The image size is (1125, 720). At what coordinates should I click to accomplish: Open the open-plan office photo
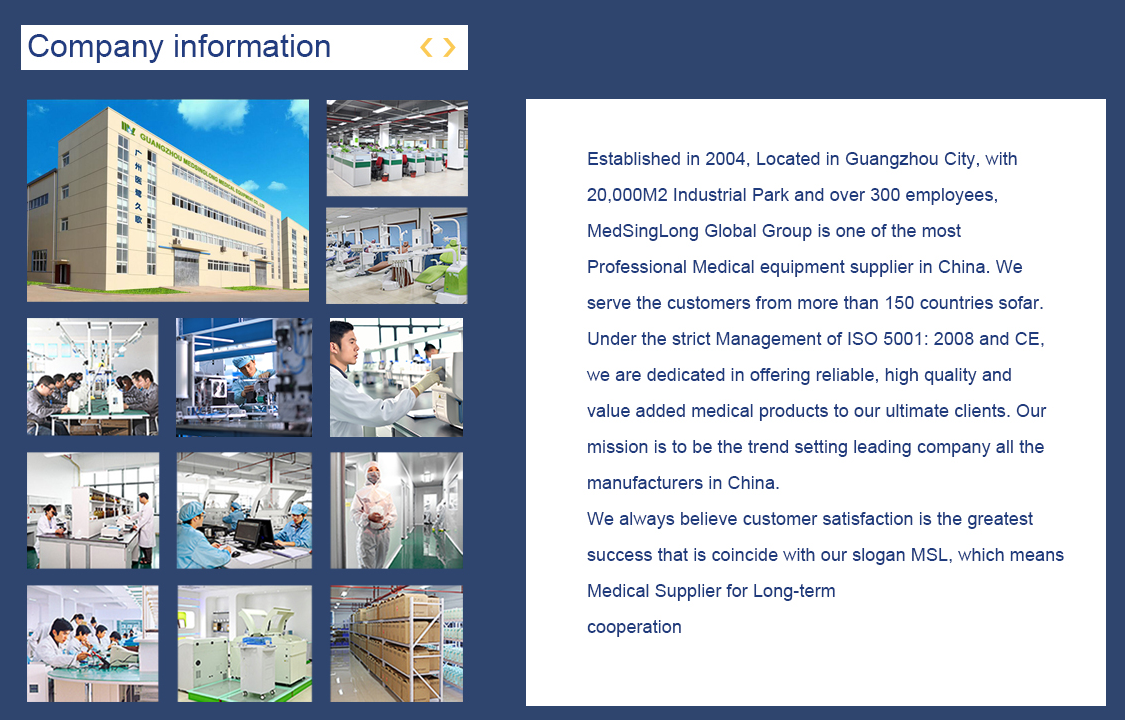coord(397,148)
